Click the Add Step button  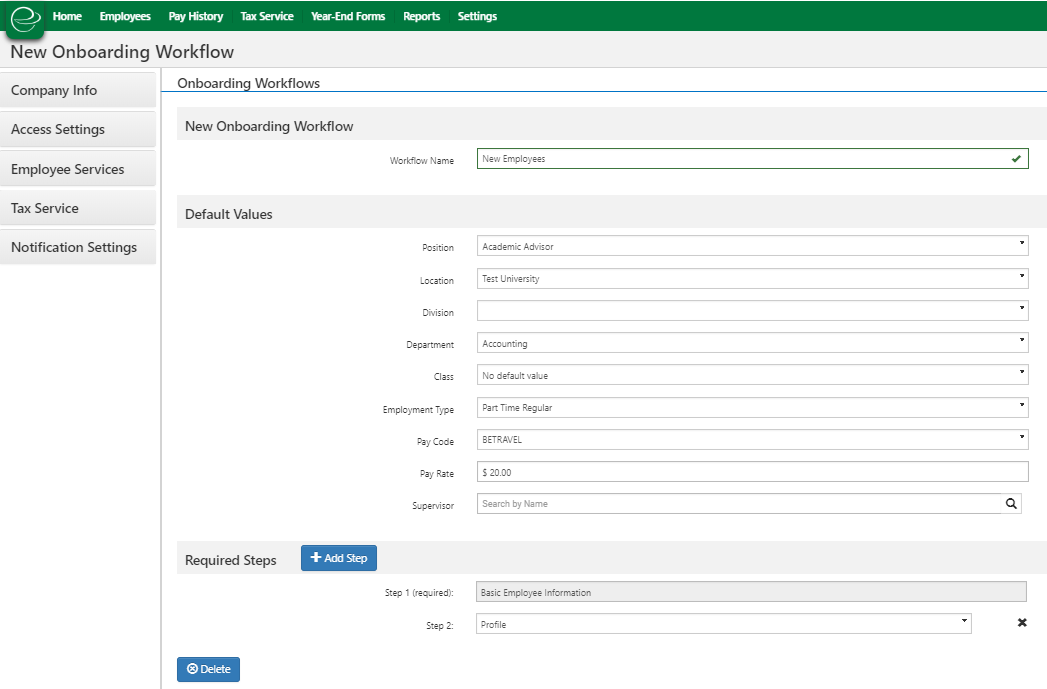339,558
